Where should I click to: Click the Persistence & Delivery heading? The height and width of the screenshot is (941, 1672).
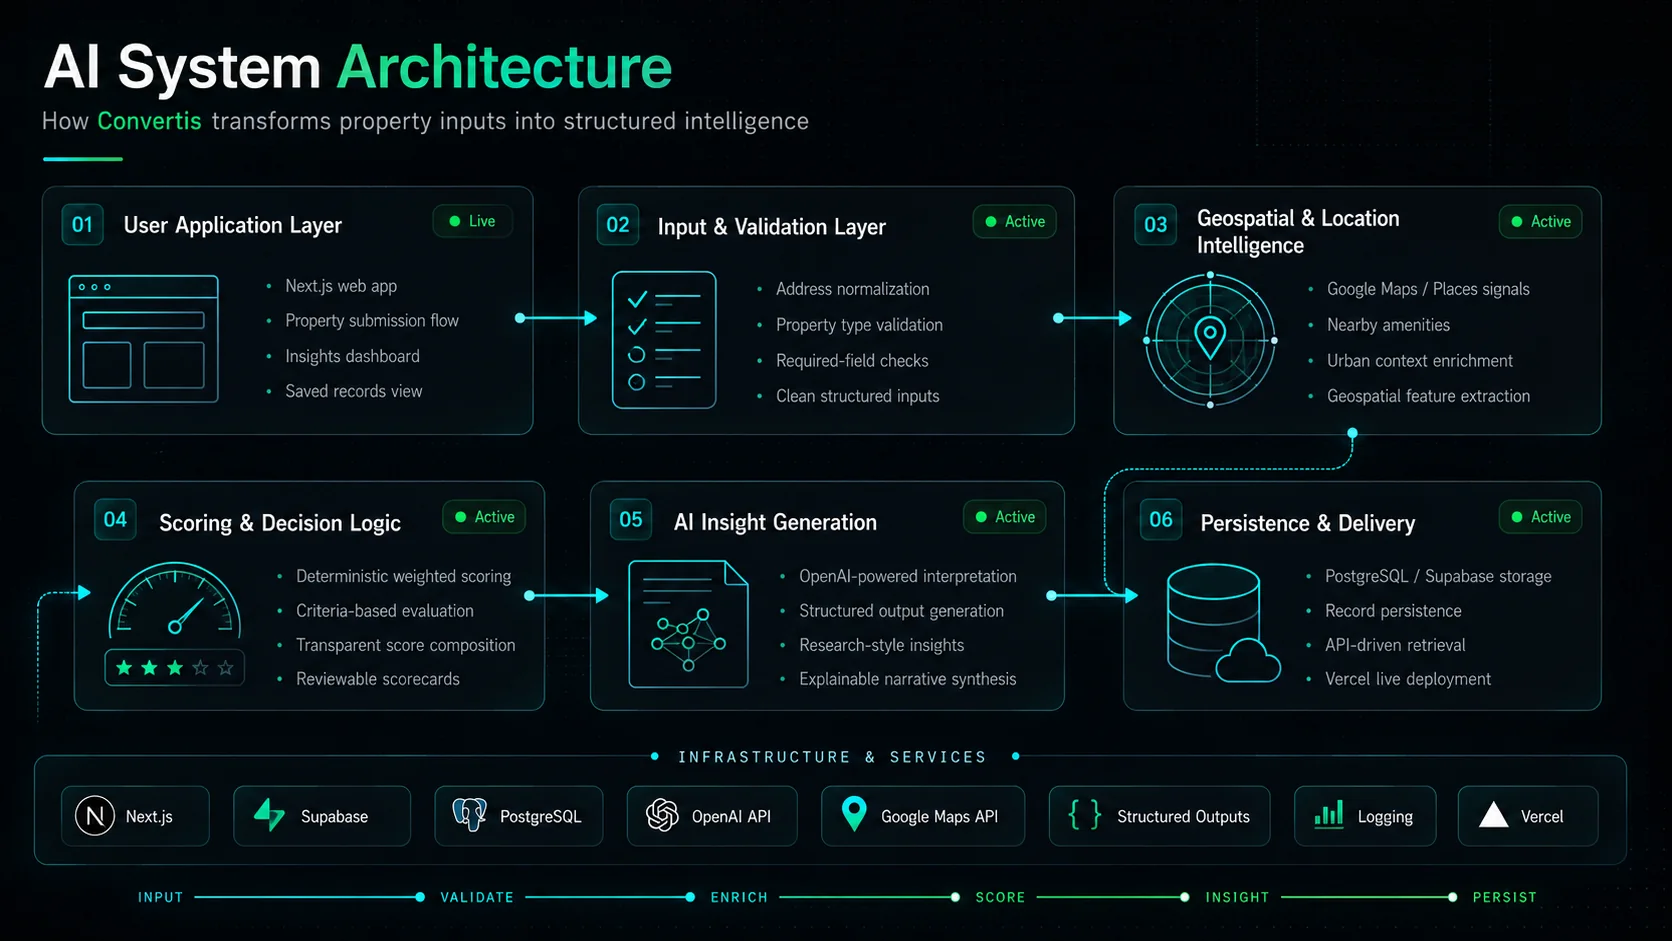(1308, 523)
